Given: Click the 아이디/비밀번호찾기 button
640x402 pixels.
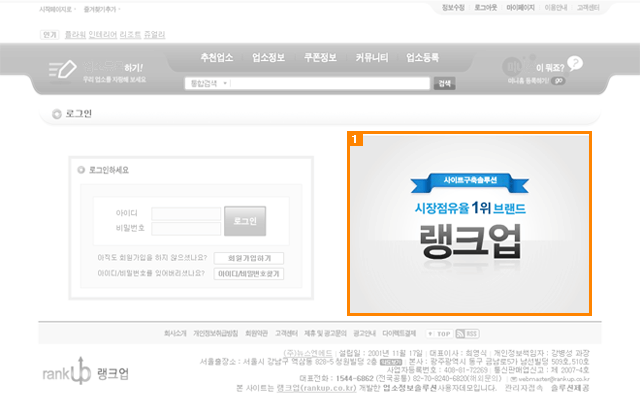Looking at the screenshot, I should tap(249, 274).
